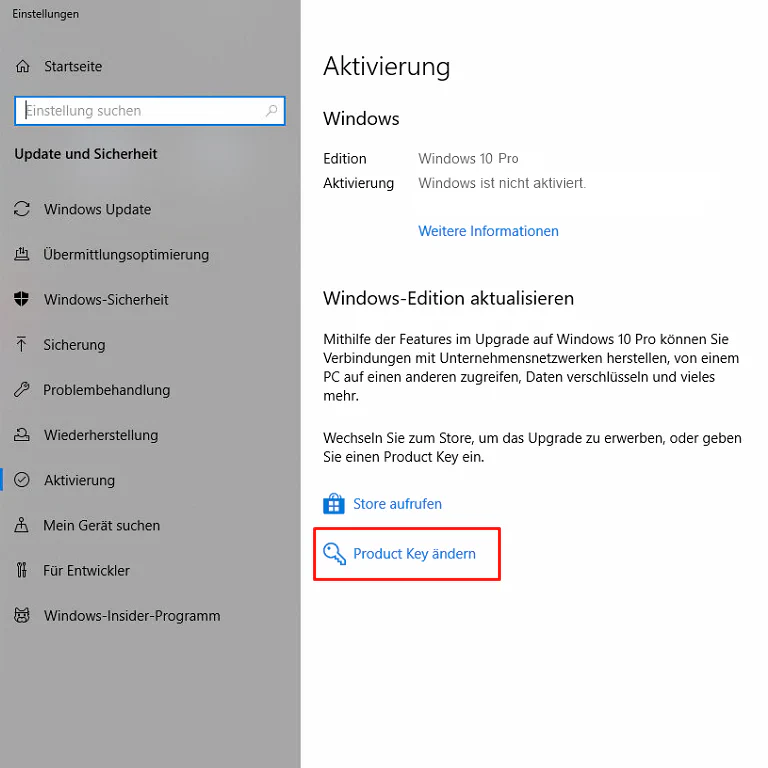Navigate to Mein Gerät suchen

point(102,525)
